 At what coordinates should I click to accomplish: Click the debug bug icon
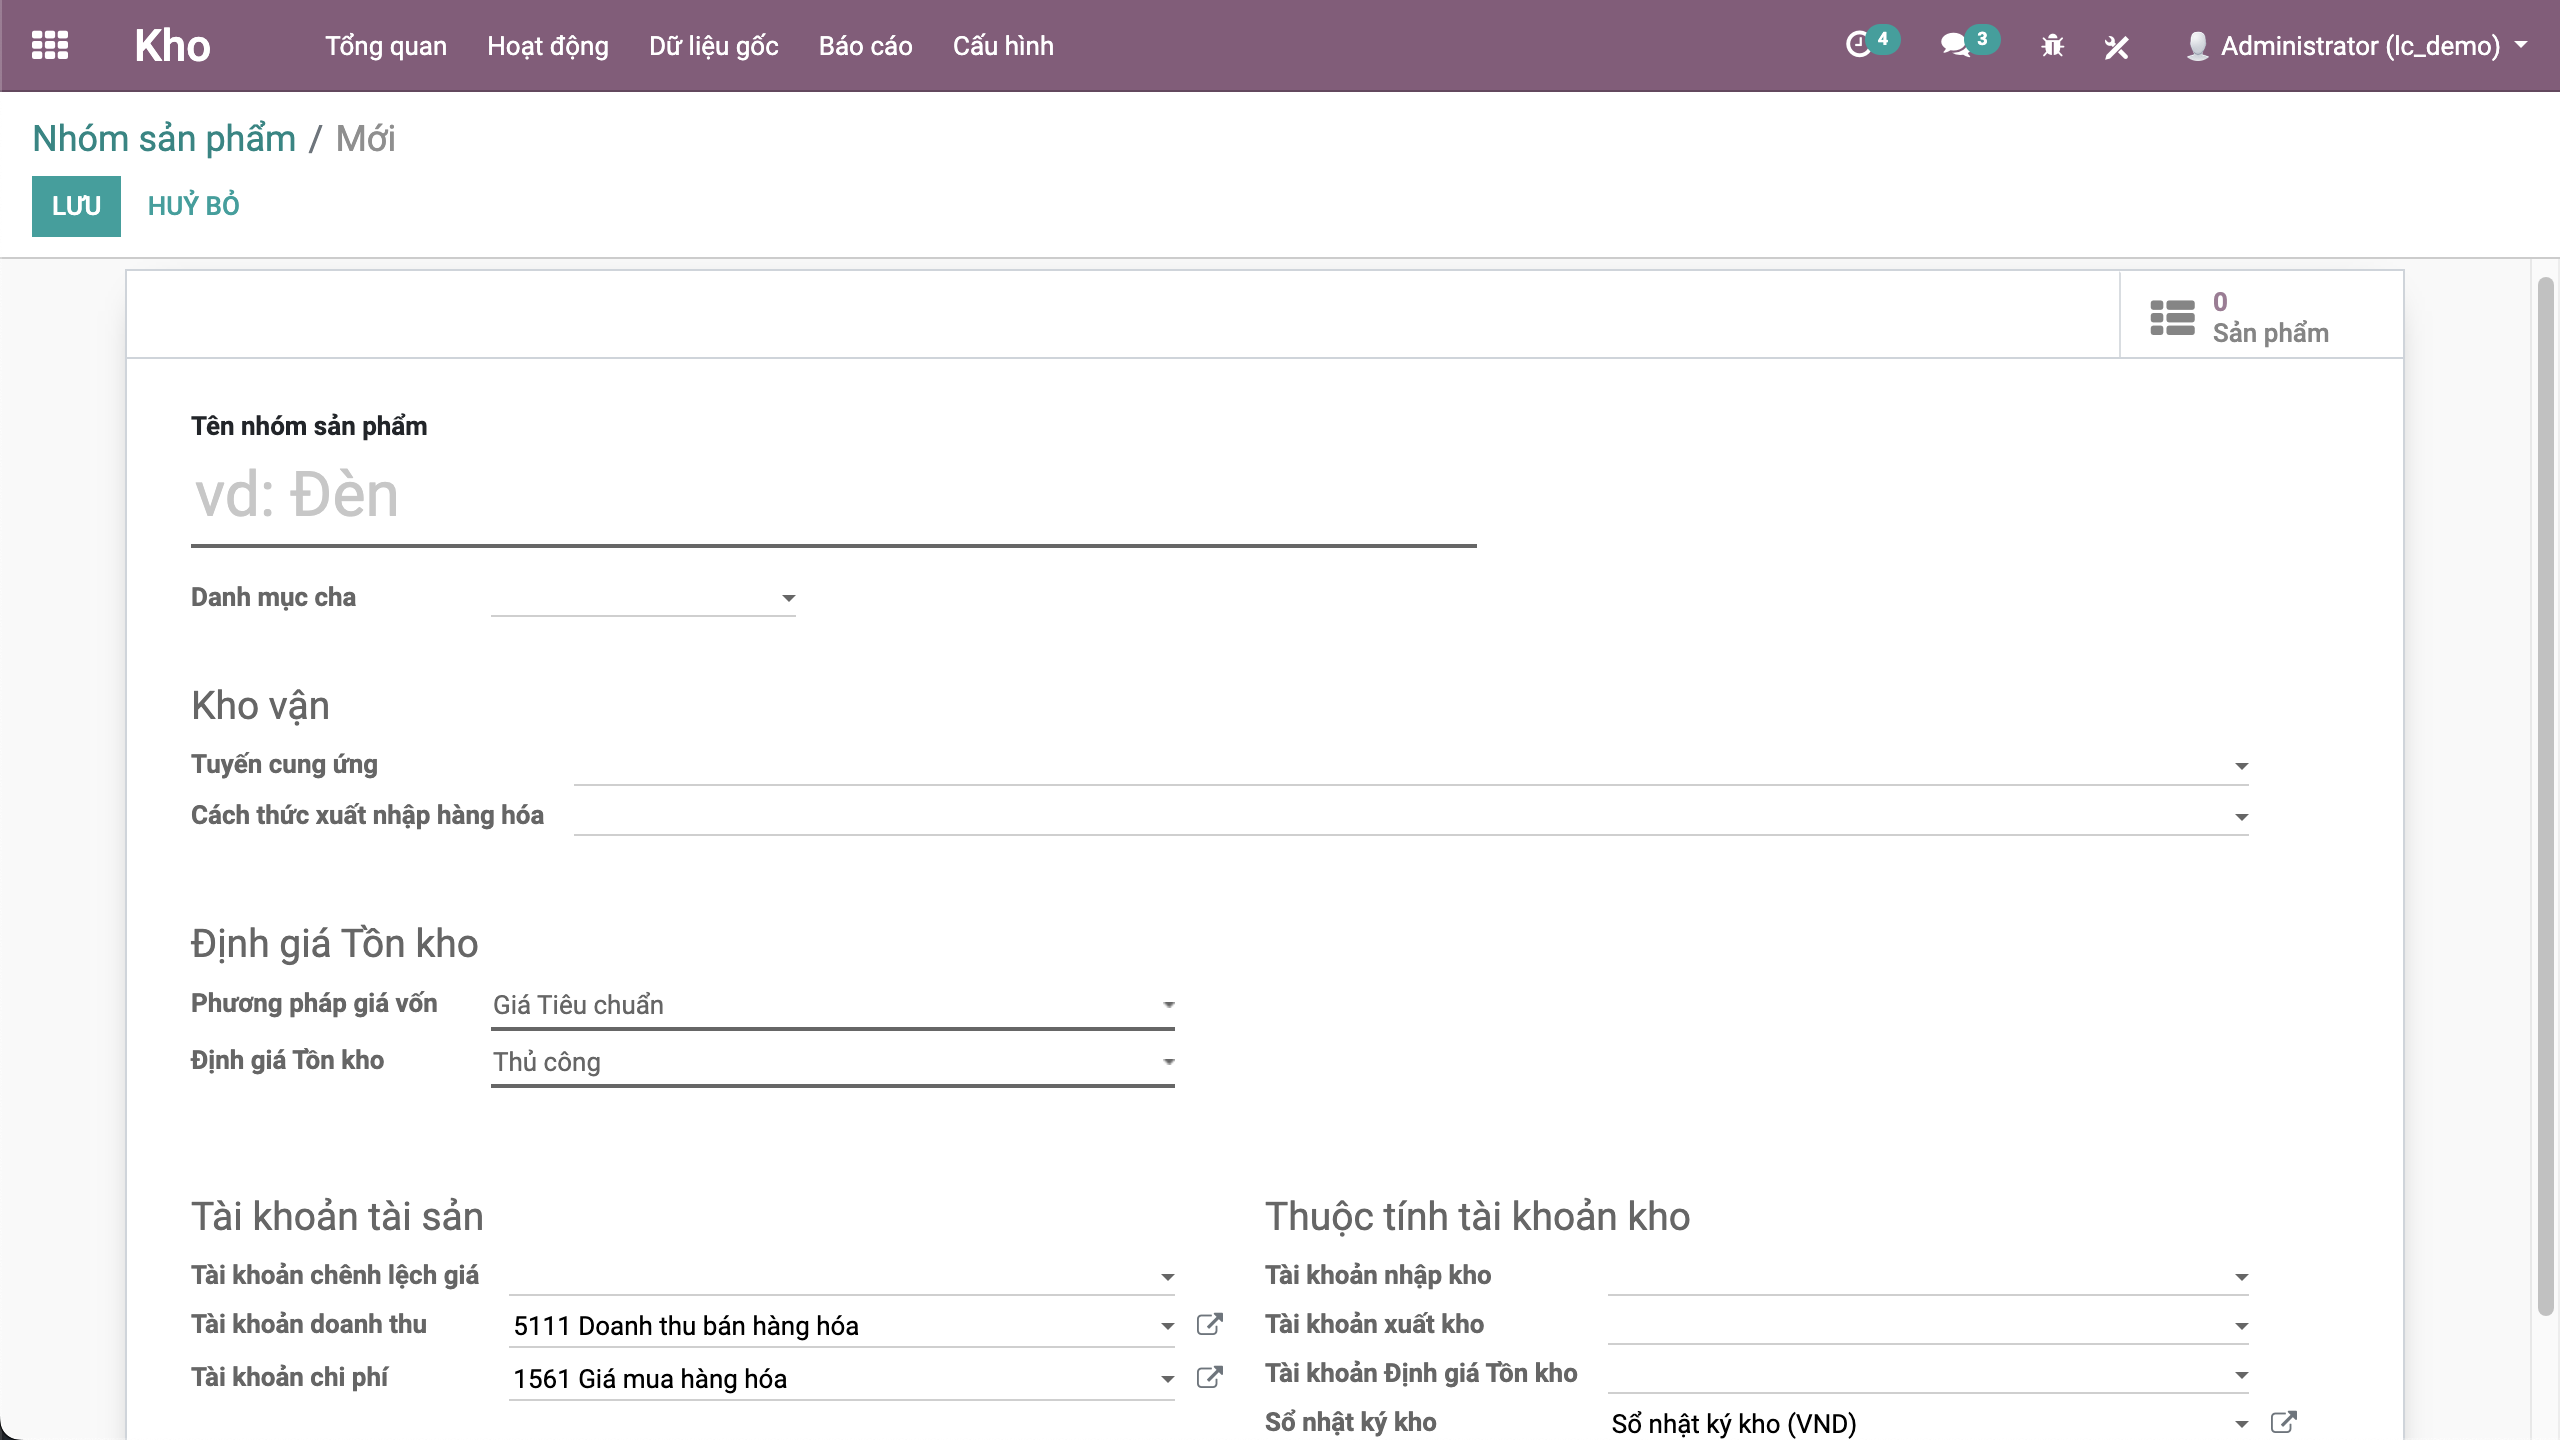(2052, 46)
